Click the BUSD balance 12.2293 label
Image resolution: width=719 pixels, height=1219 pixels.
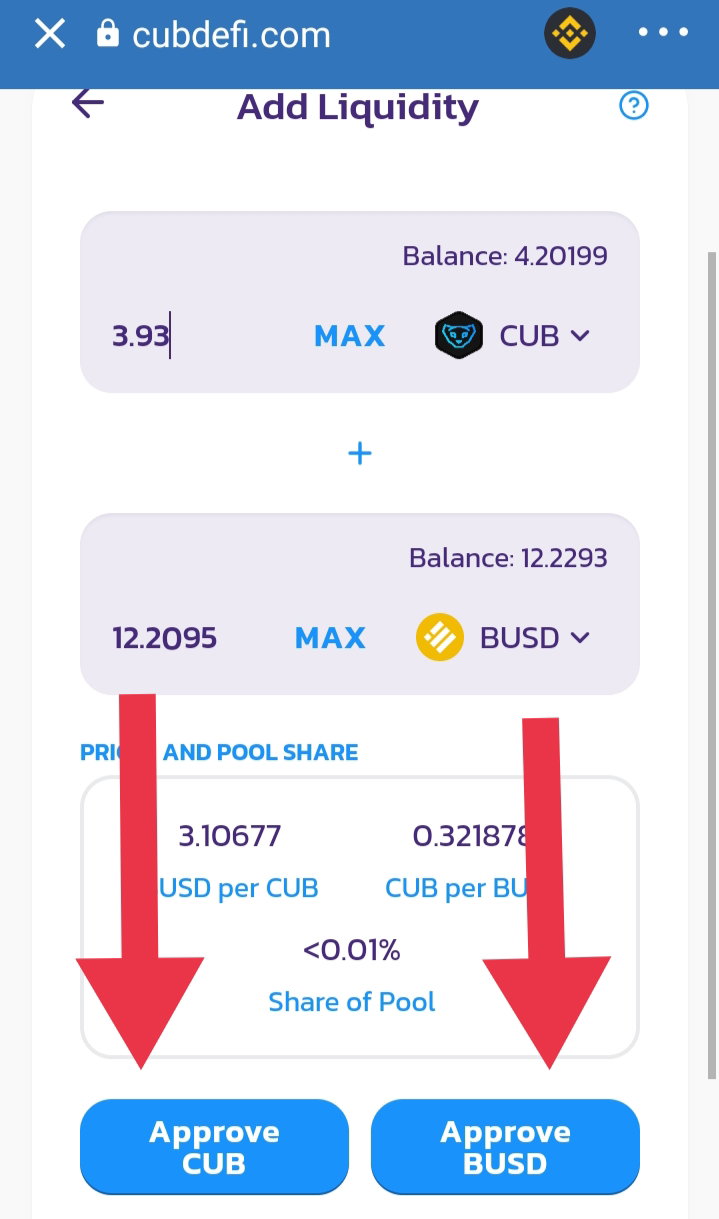click(508, 558)
